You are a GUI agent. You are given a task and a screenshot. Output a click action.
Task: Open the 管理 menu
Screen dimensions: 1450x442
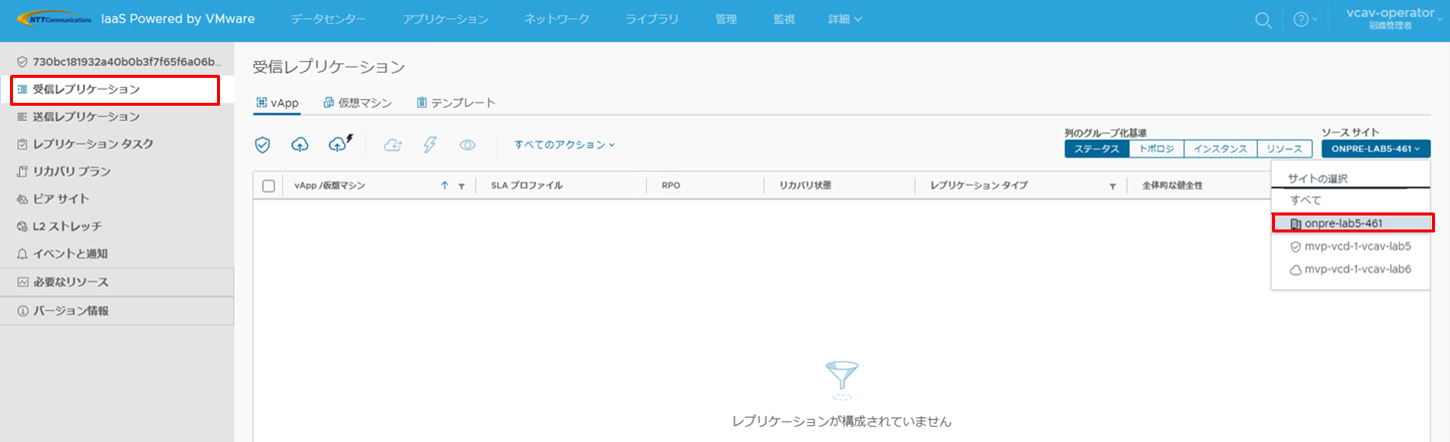(x=726, y=20)
